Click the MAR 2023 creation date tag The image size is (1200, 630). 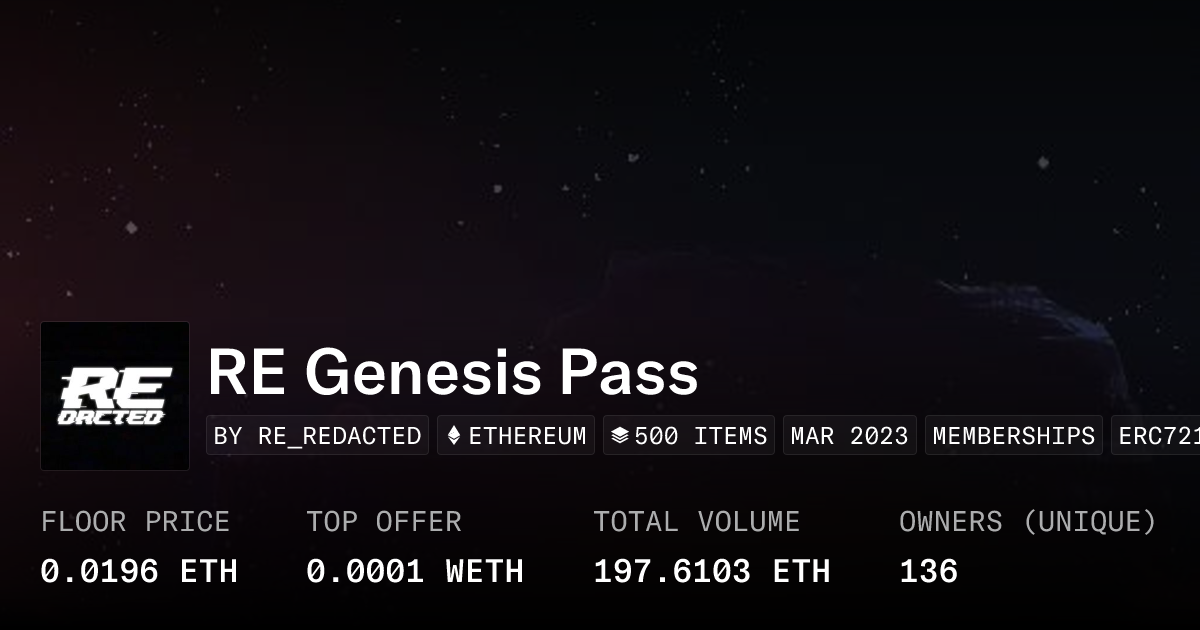pyautogui.click(x=849, y=436)
